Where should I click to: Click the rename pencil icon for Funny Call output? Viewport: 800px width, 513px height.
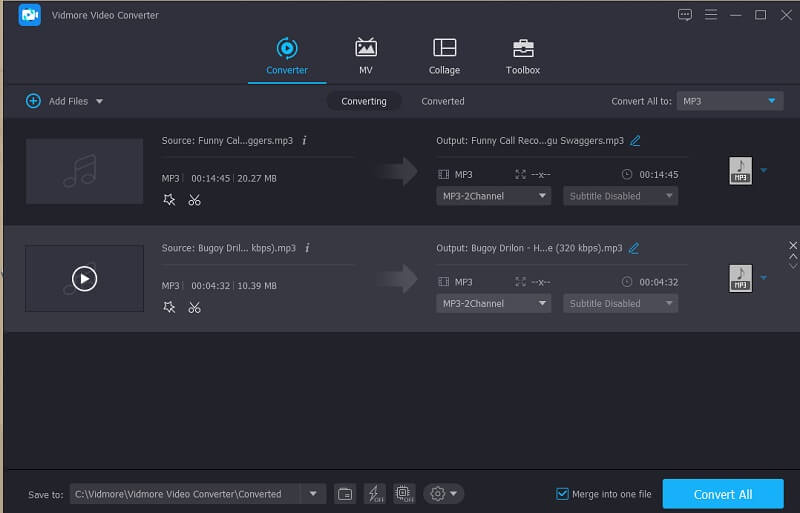click(x=635, y=141)
